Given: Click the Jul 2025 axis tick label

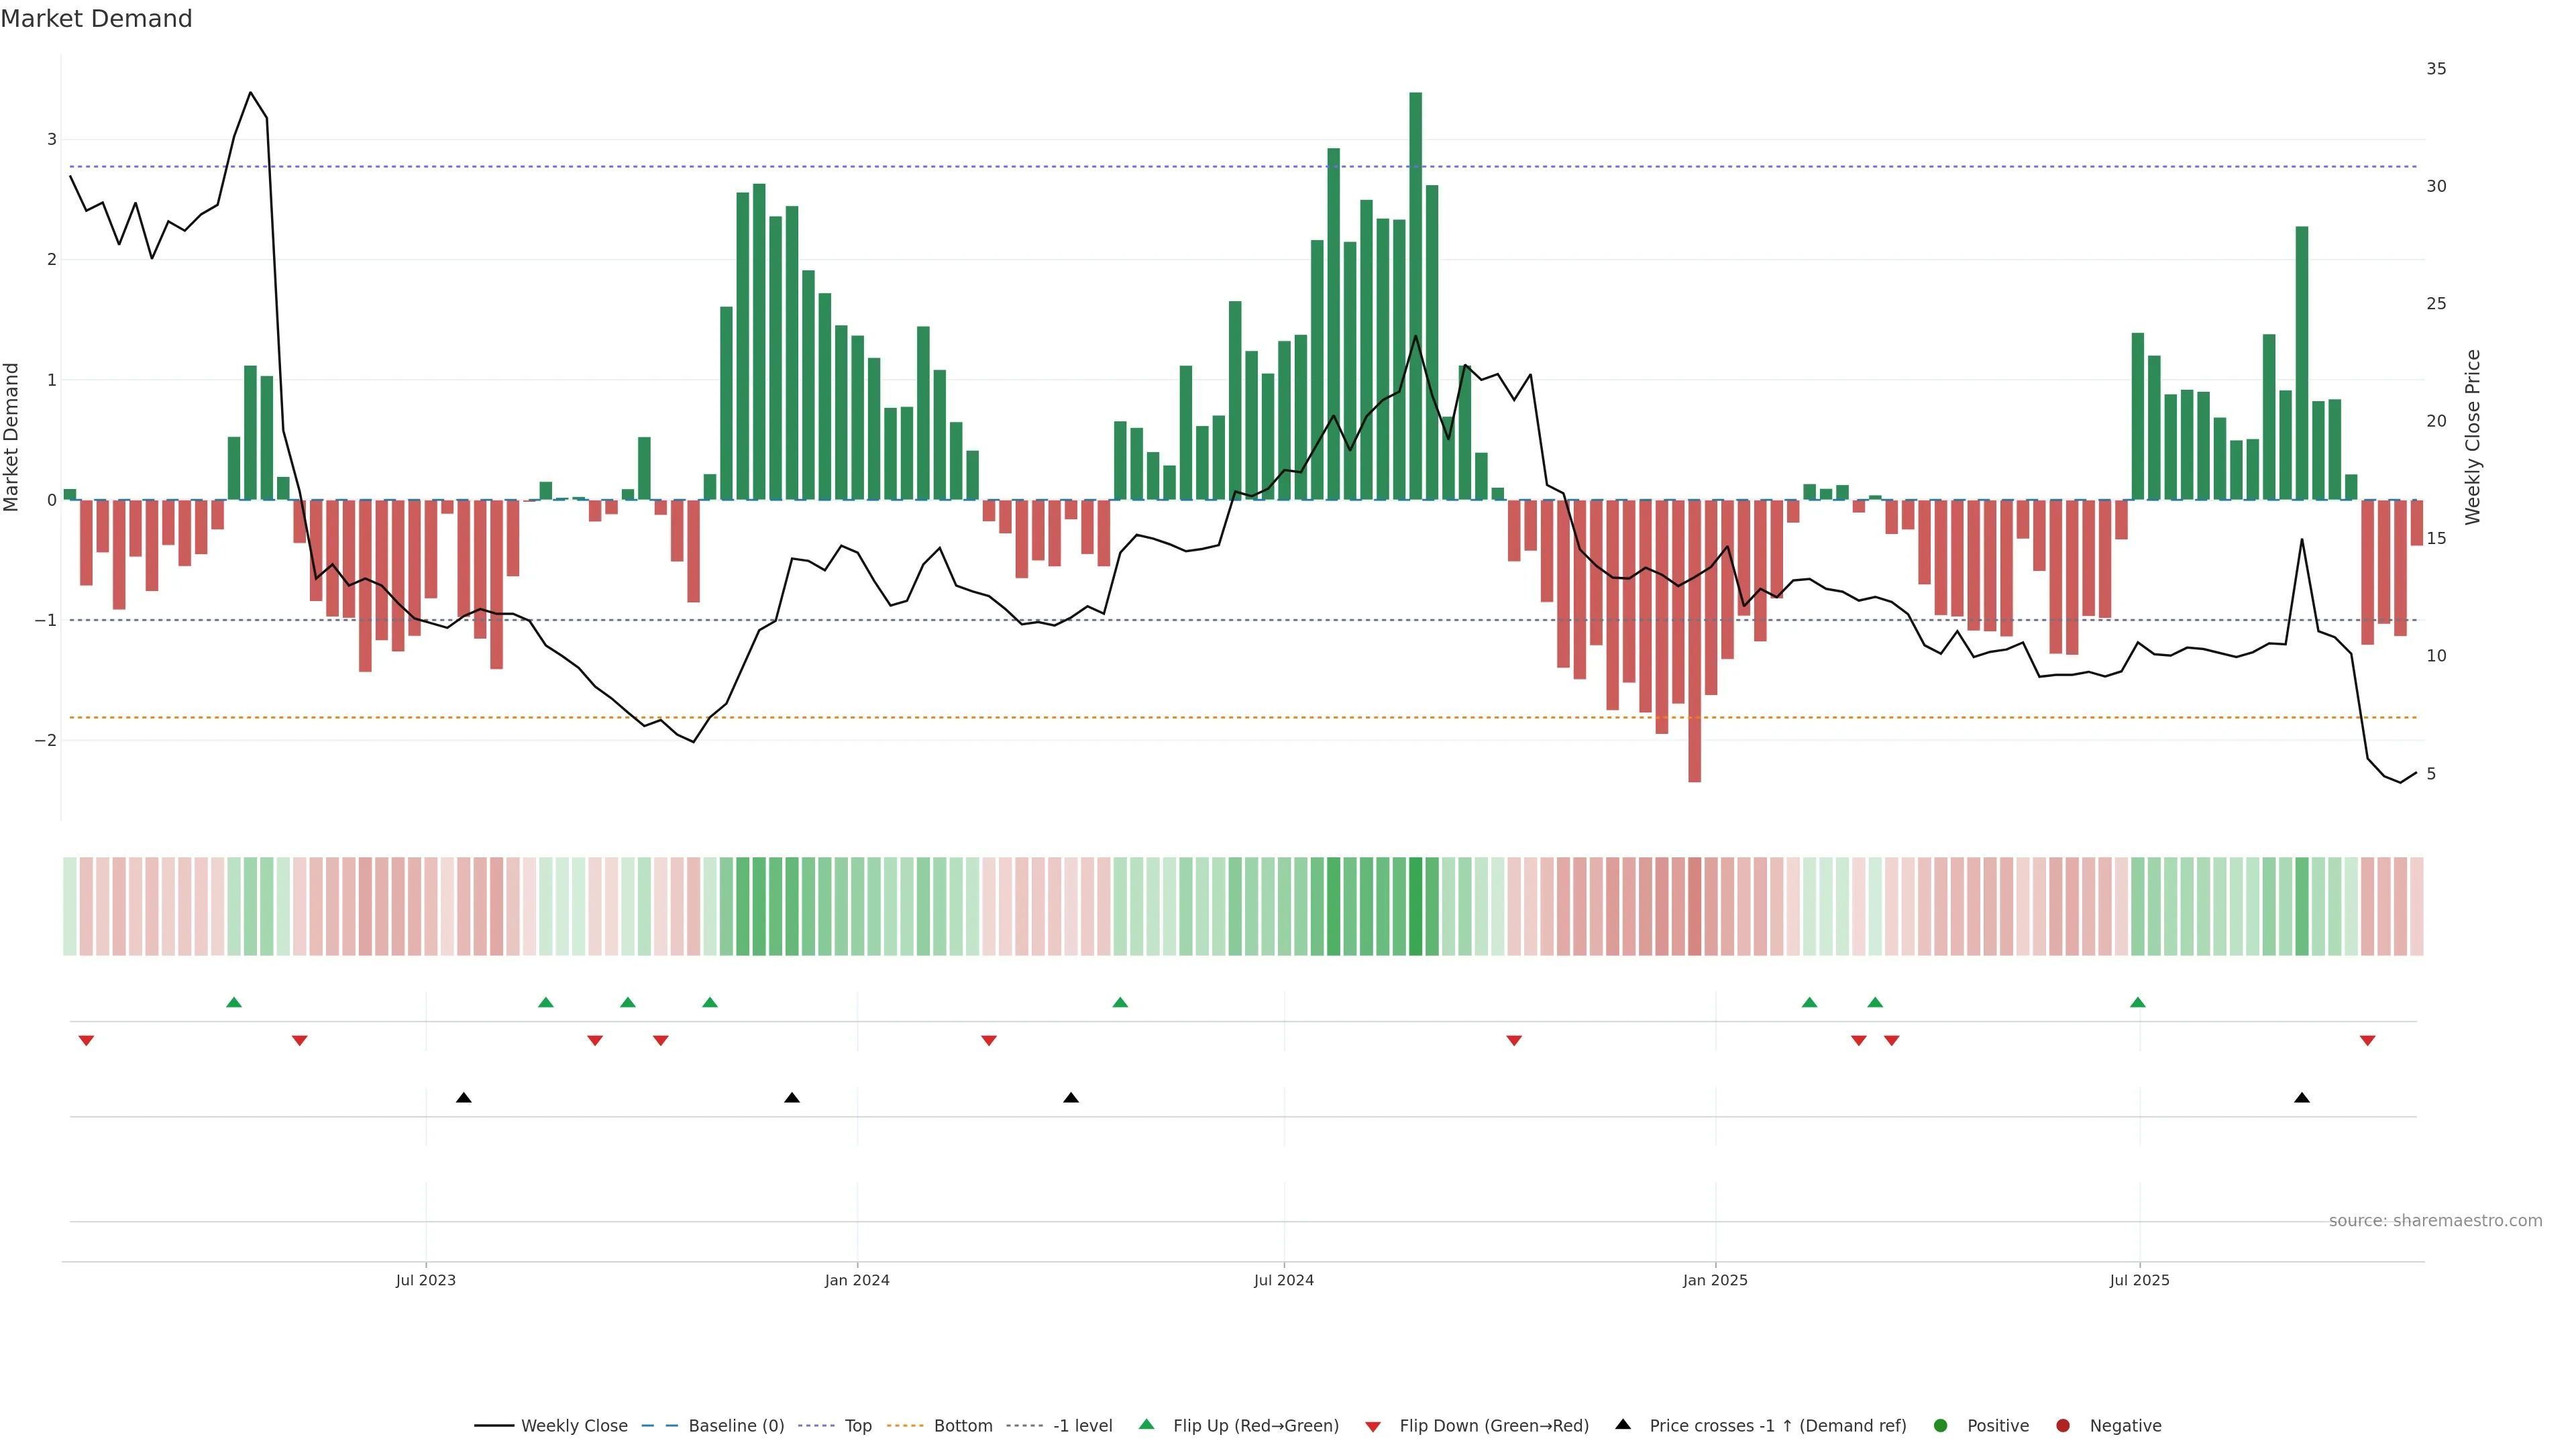Looking at the screenshot, I should pos(2139,1280).
